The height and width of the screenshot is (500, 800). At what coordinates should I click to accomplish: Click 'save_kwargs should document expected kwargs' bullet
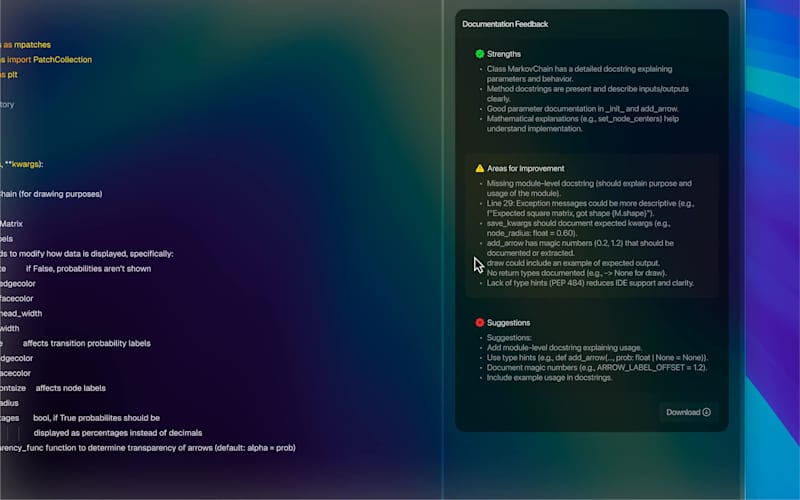pos(578,228)
